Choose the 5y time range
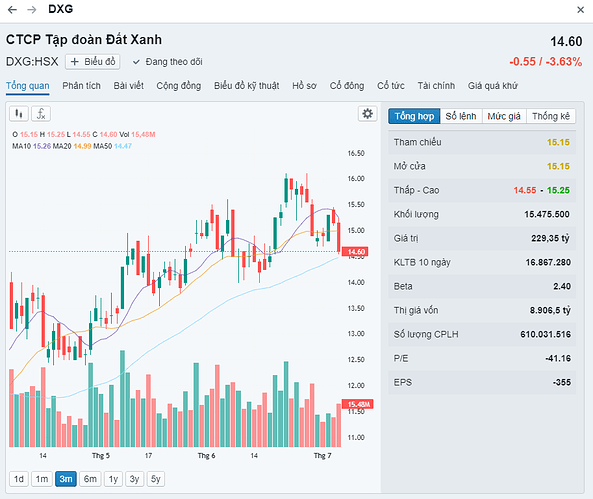This screenshot has width=593, height=499. pyautogui.click(x=156, y=479)
